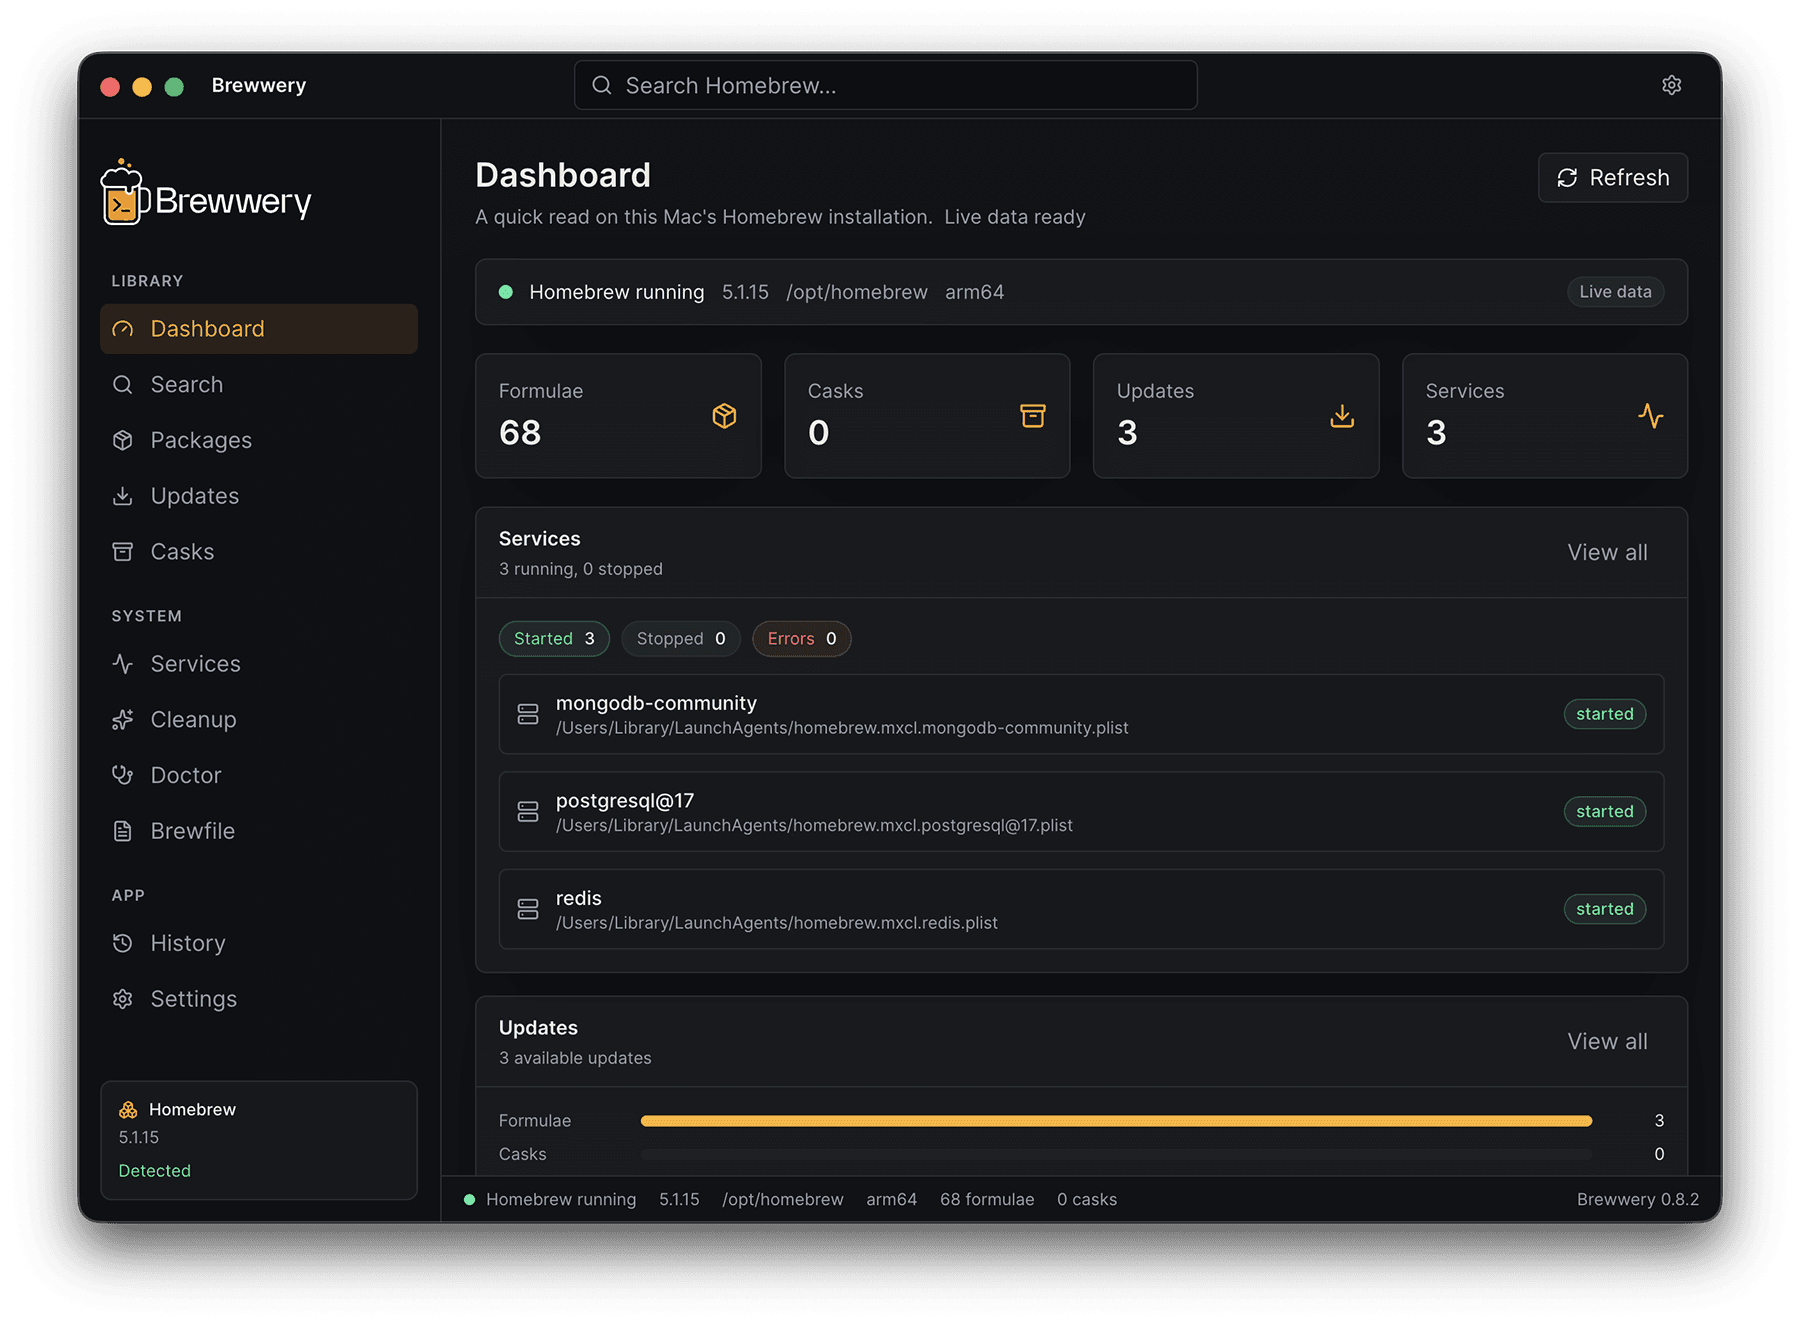Viewport: 1800px width, 1325px height.
Task: Click 3 running, 0 stopped summary text
Action: pyautogui.click(x=581, y=569)
